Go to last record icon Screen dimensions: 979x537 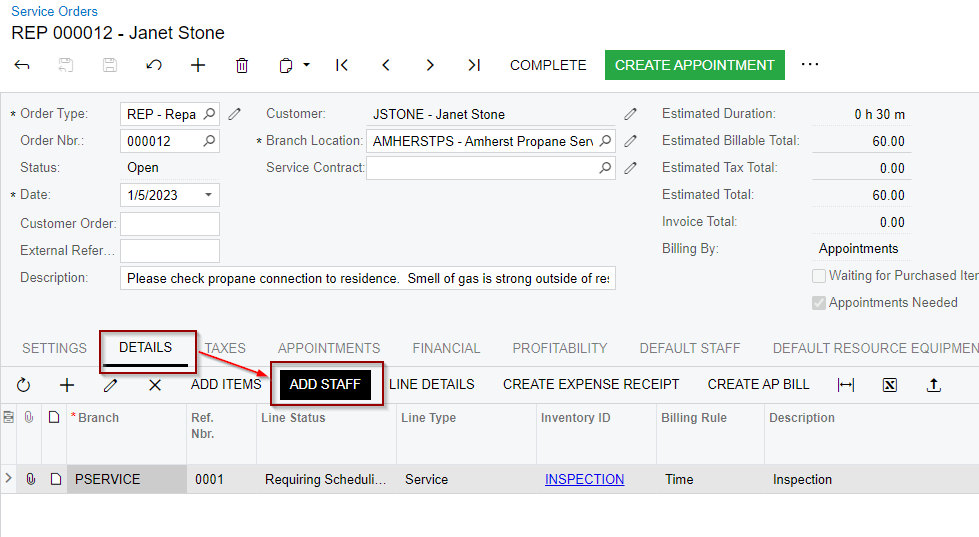click(x=474, y=65)
